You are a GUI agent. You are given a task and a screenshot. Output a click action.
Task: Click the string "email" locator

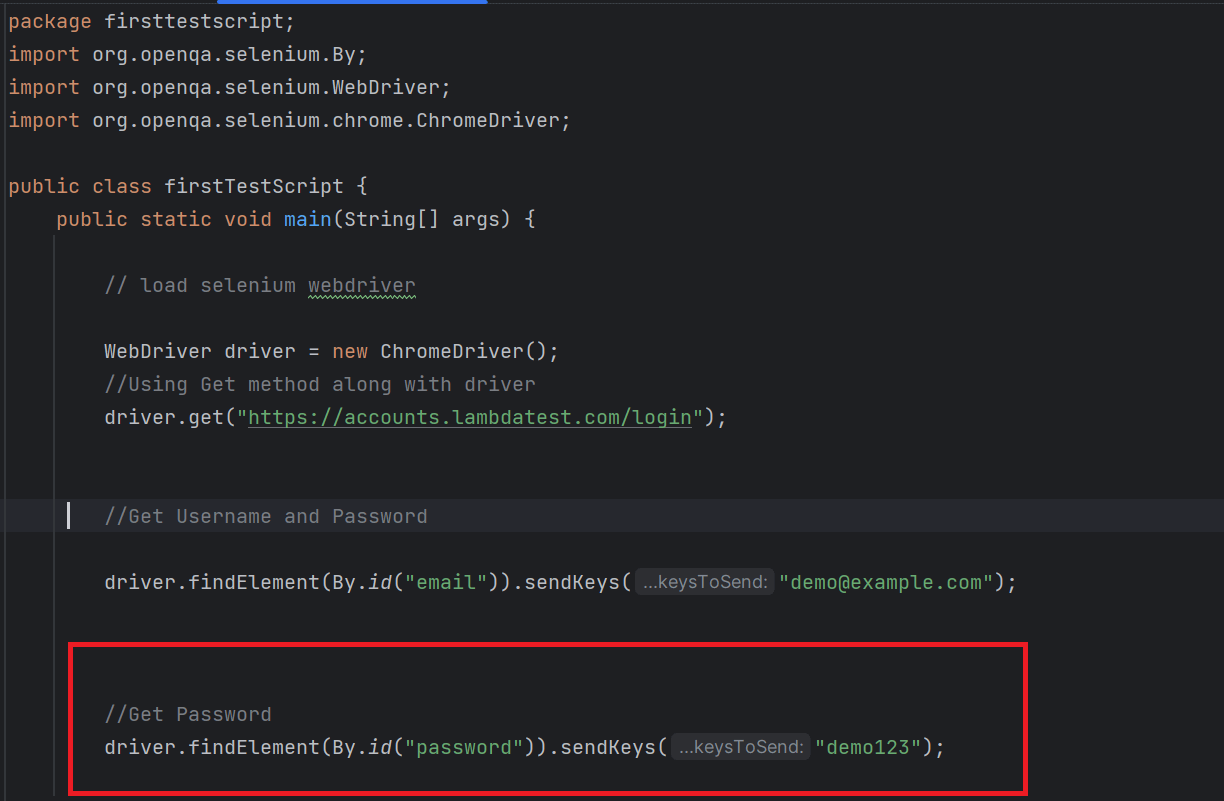444,581
